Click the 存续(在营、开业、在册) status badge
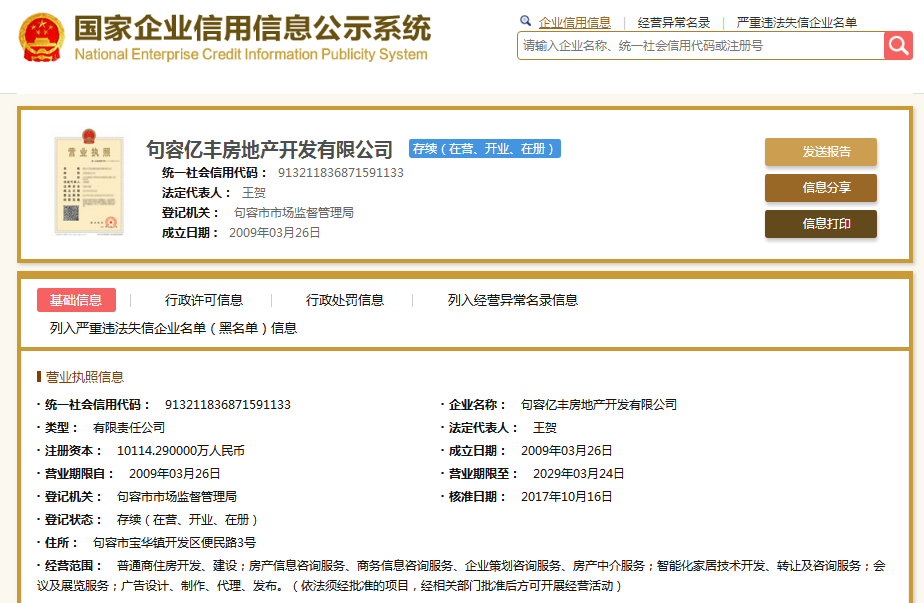The image size is (924, 603). click(x=484, y=149)
